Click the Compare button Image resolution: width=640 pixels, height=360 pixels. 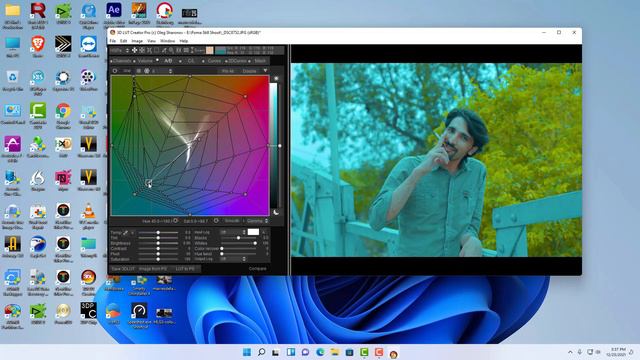pyautogui.click(x=258, y=269)
